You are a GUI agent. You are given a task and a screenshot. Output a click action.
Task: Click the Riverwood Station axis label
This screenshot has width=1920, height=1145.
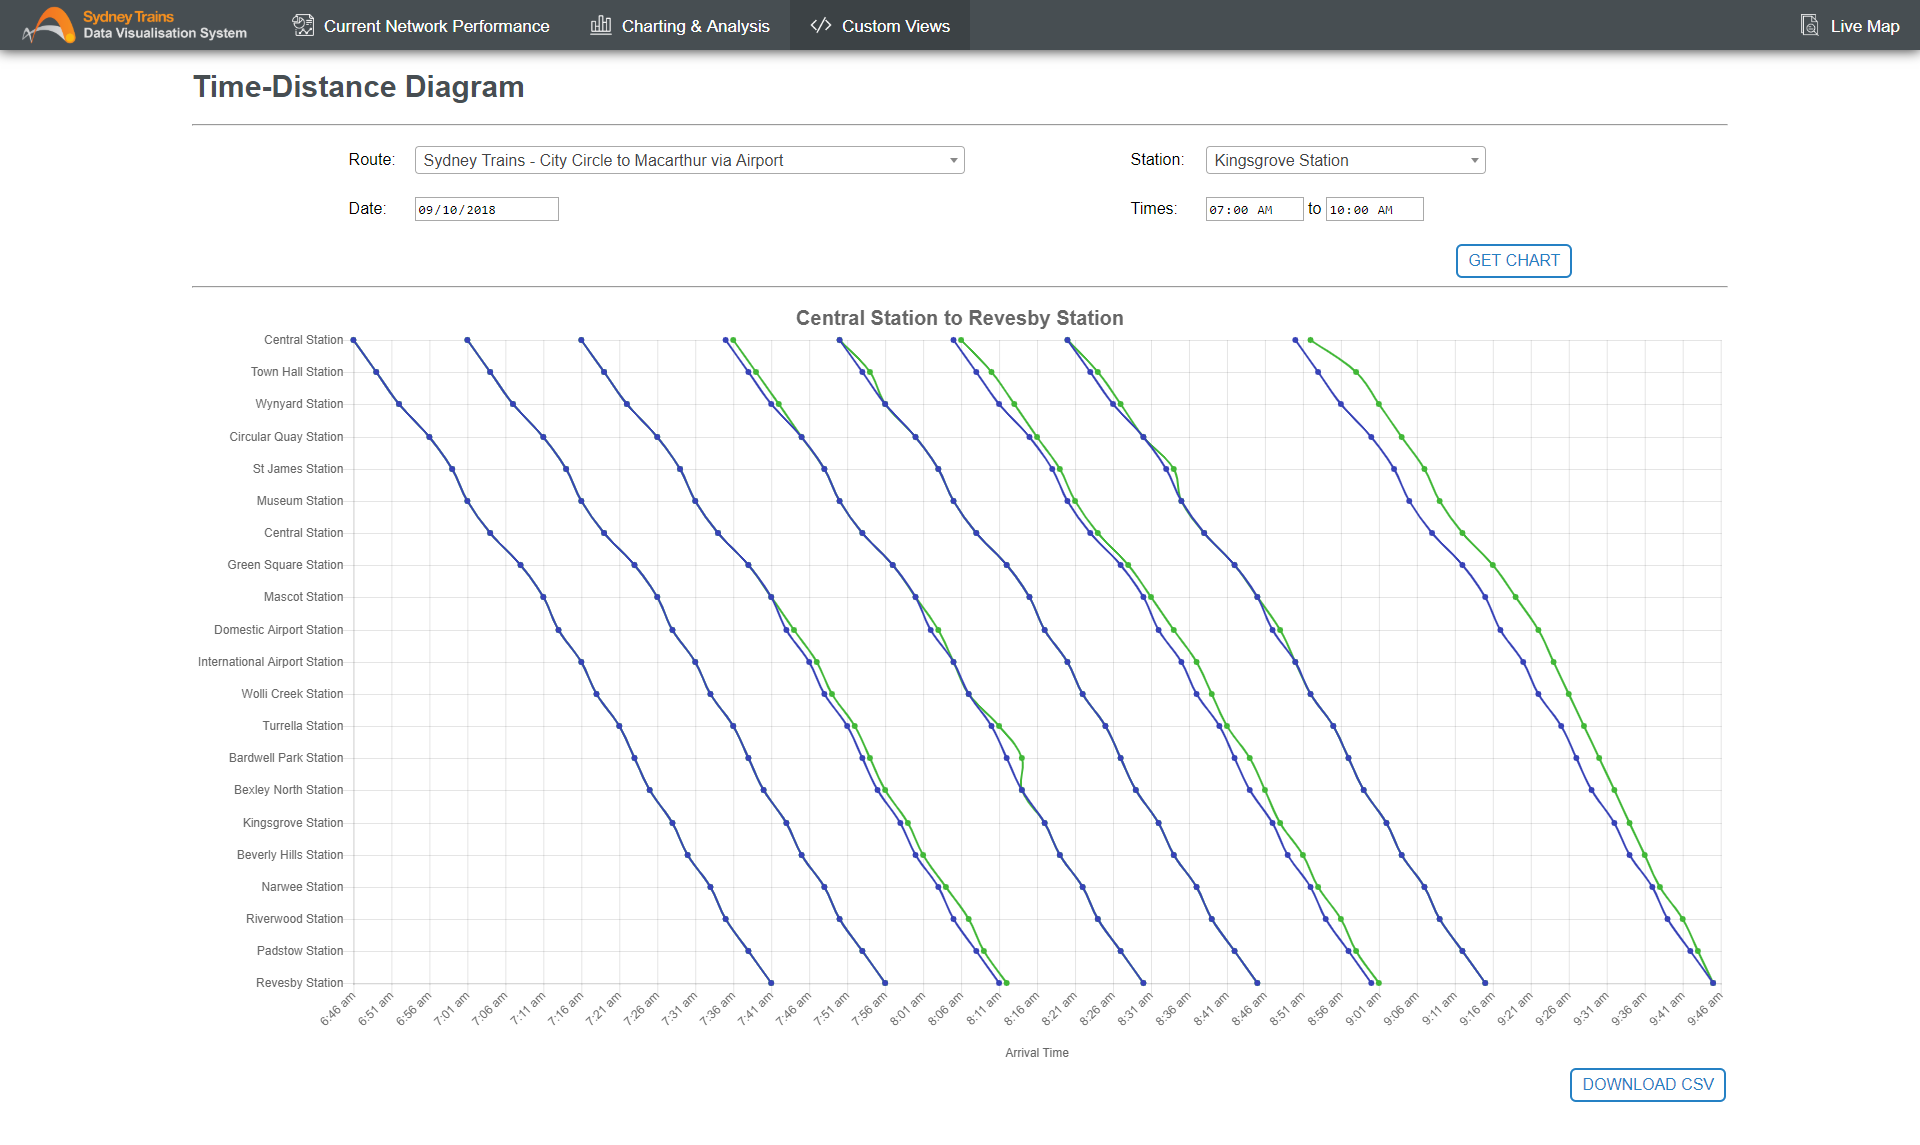click(x=294, y=919)
